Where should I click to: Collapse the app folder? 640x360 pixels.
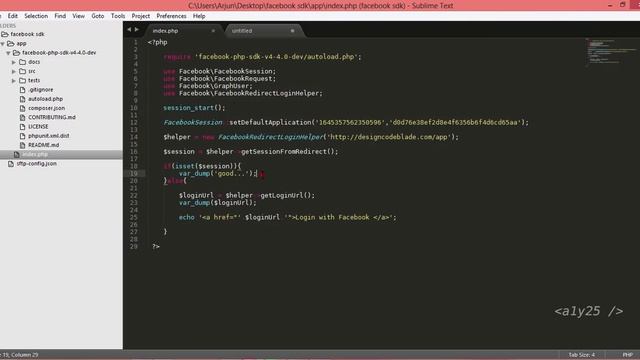click(3, 44)
